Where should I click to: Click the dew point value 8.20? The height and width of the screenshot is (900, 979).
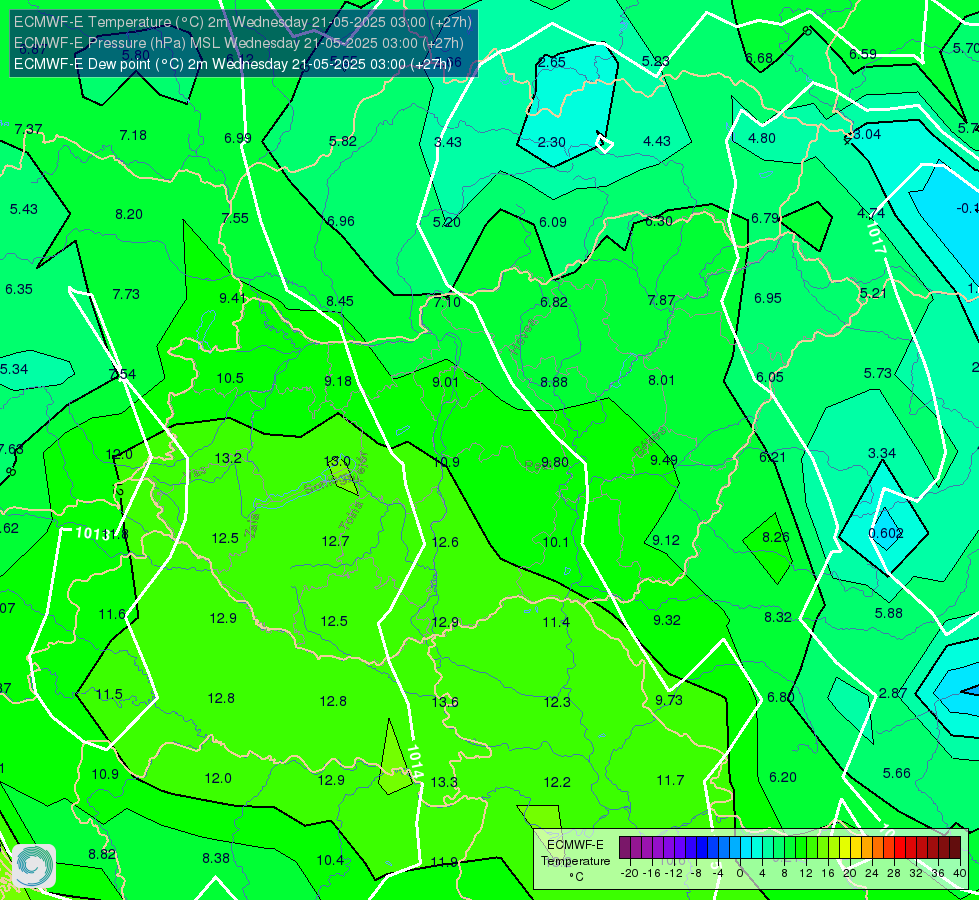coord(129,214)
